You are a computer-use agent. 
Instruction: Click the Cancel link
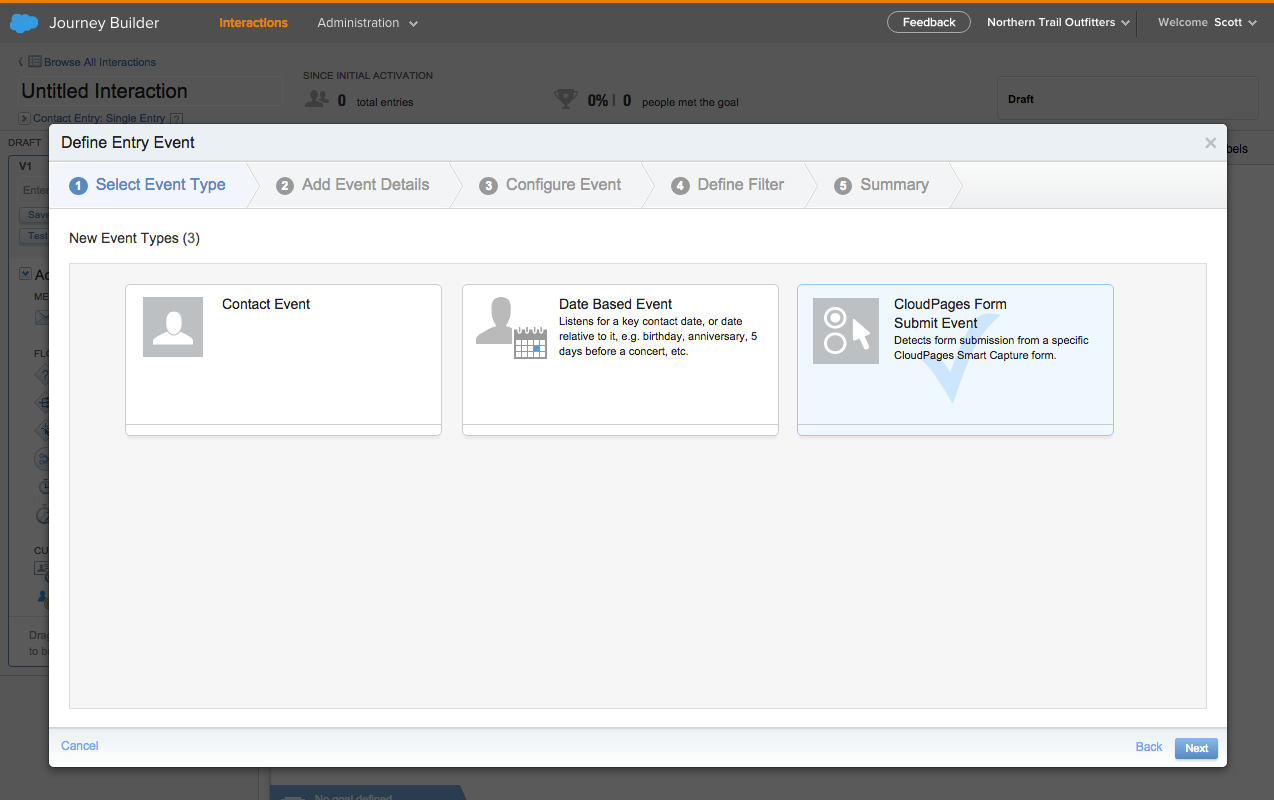click(80, 746)
